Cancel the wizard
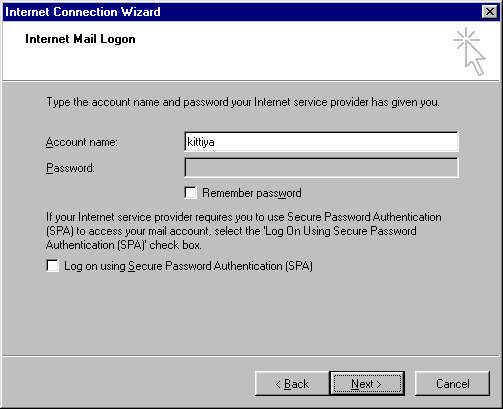The height and width of the screenshot is (409, 503). (x=452, y=384)
